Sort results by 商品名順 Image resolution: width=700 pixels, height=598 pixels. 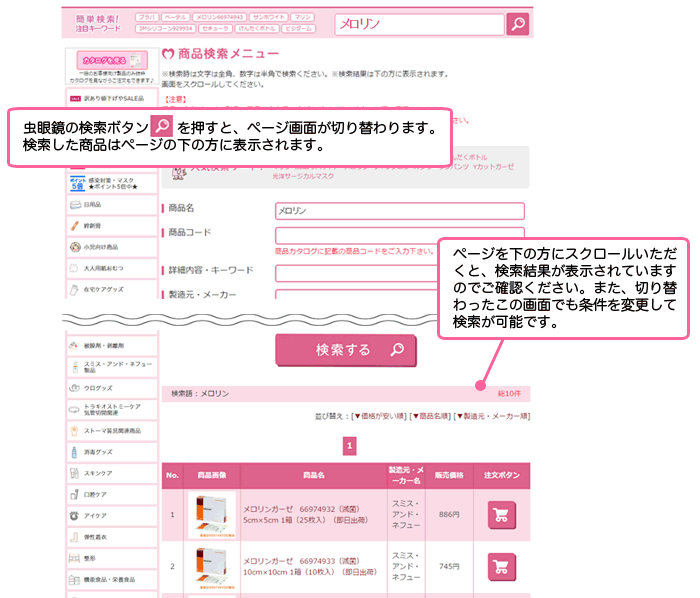[431, 415]
